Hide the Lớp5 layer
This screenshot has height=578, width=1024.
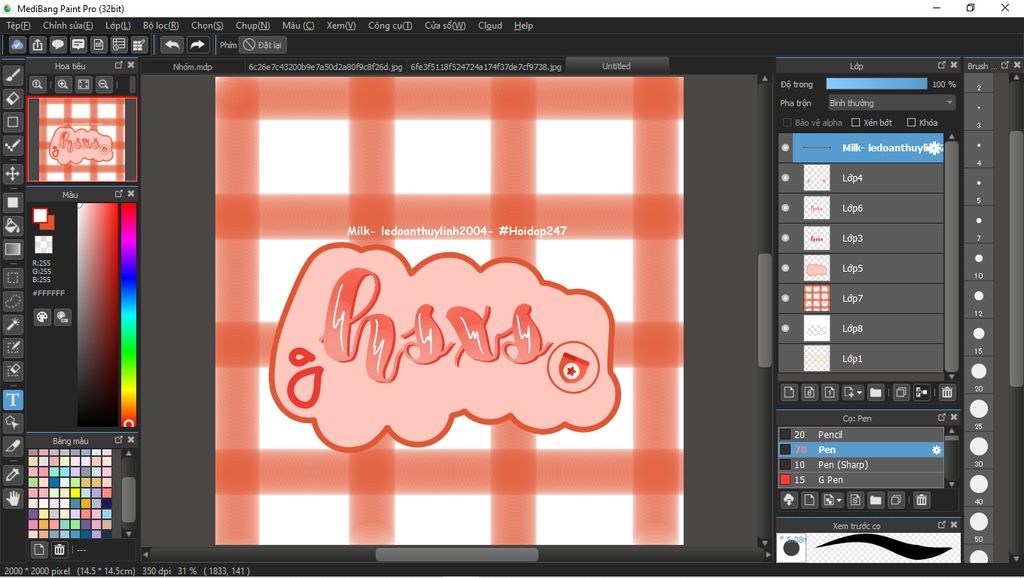786,268
